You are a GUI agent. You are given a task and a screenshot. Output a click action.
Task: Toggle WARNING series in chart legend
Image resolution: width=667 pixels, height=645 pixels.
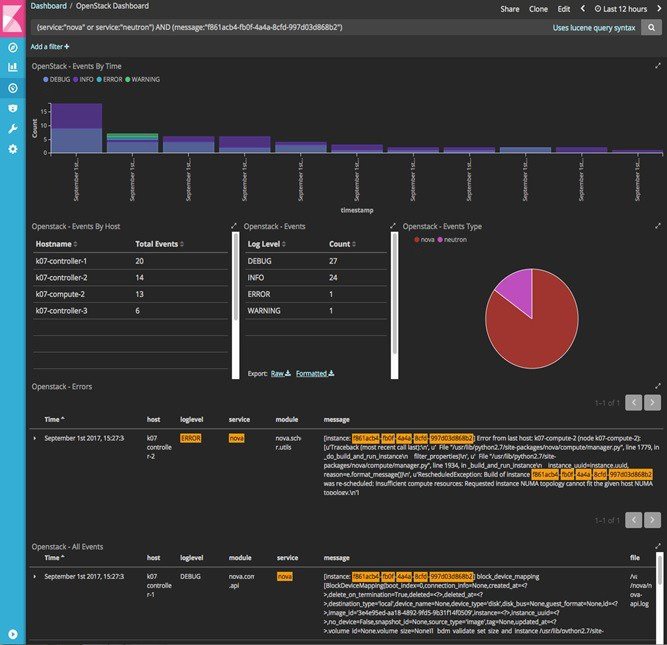[x=143, y=80]
